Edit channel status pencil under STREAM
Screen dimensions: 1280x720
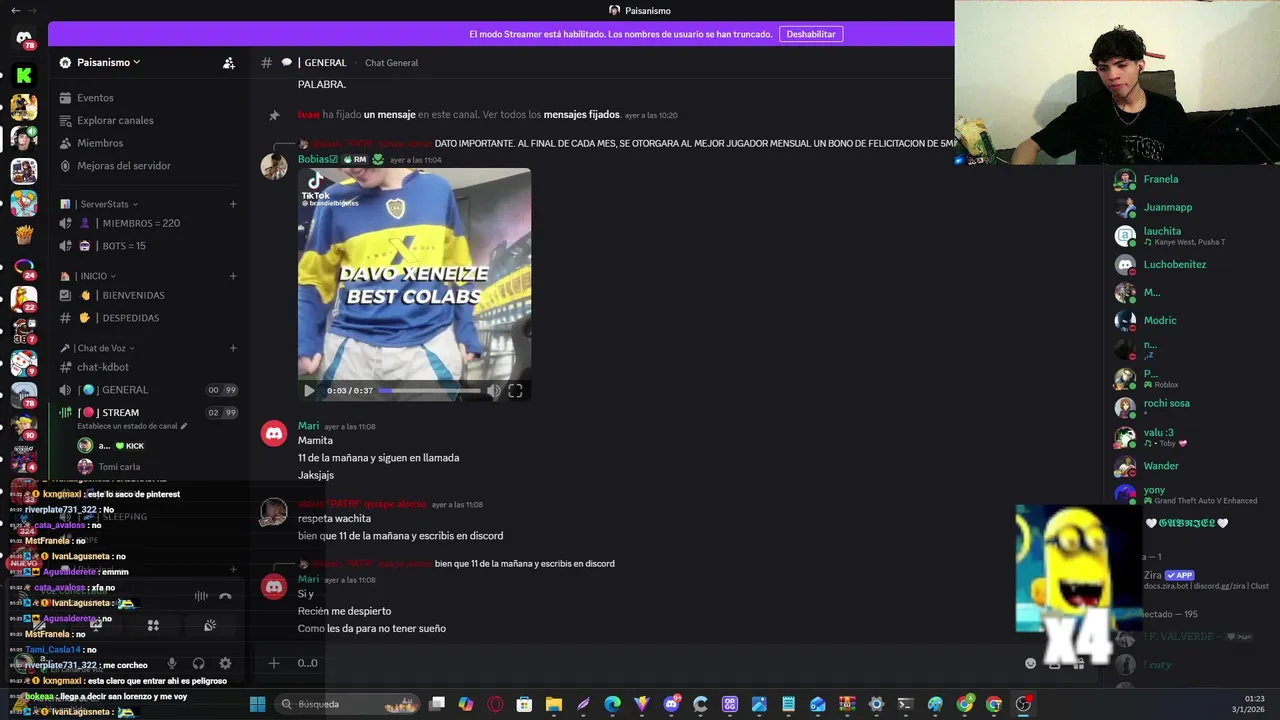(x=183, y=426)
